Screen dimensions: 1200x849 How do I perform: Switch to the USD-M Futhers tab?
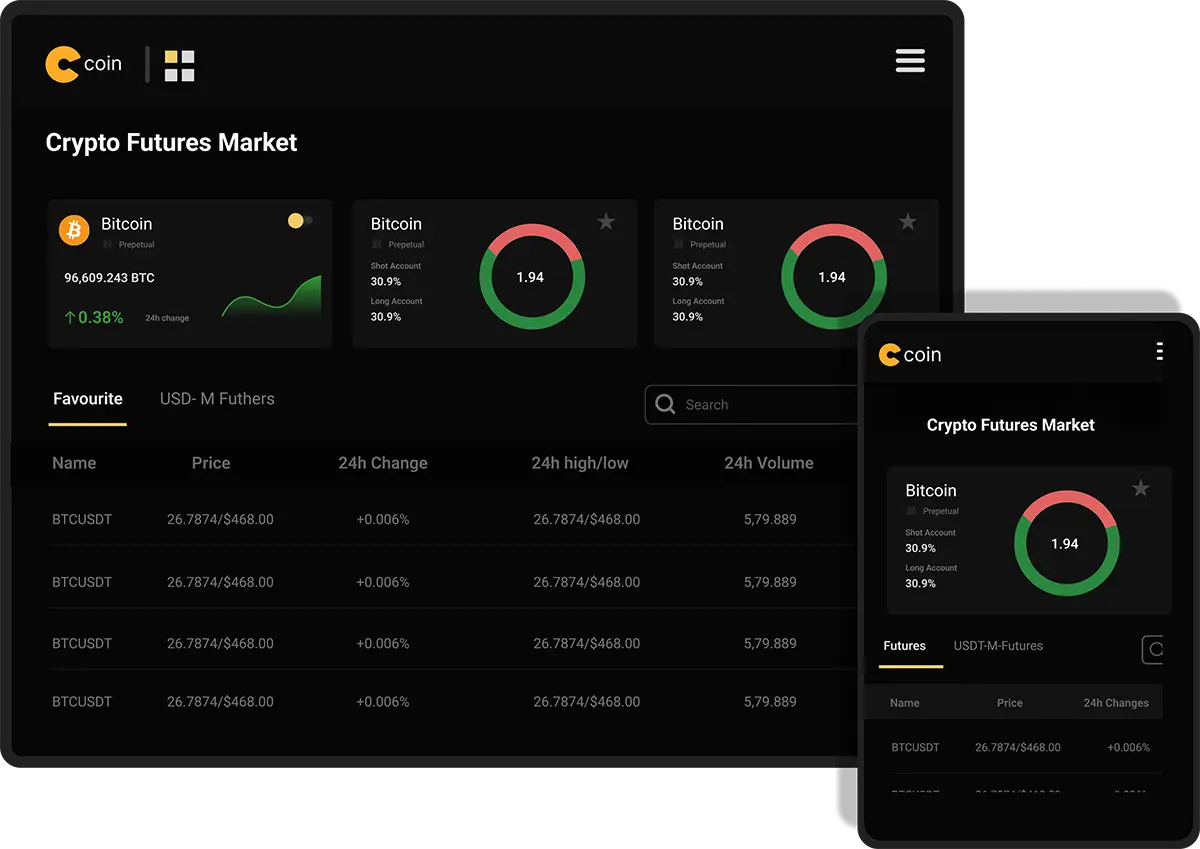[x=217, y=398]
